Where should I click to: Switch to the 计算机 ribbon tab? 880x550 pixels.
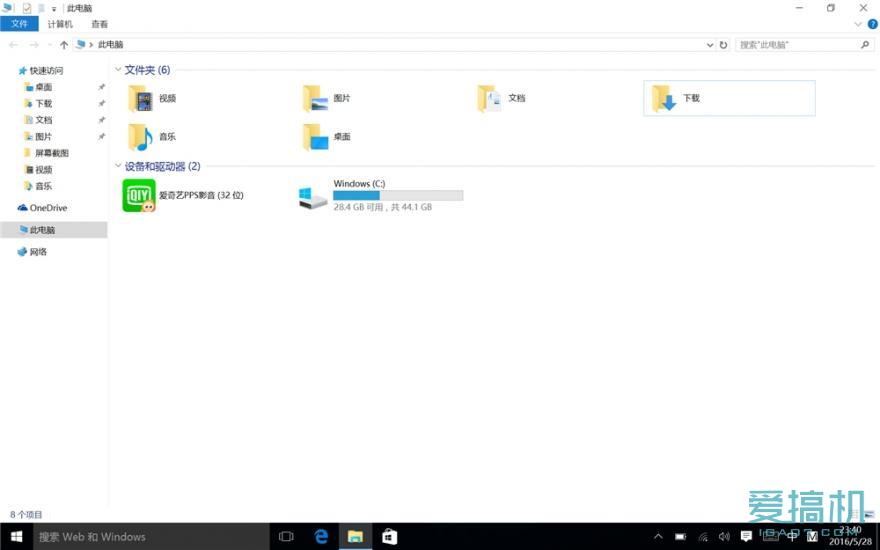(x=60, y=24)
